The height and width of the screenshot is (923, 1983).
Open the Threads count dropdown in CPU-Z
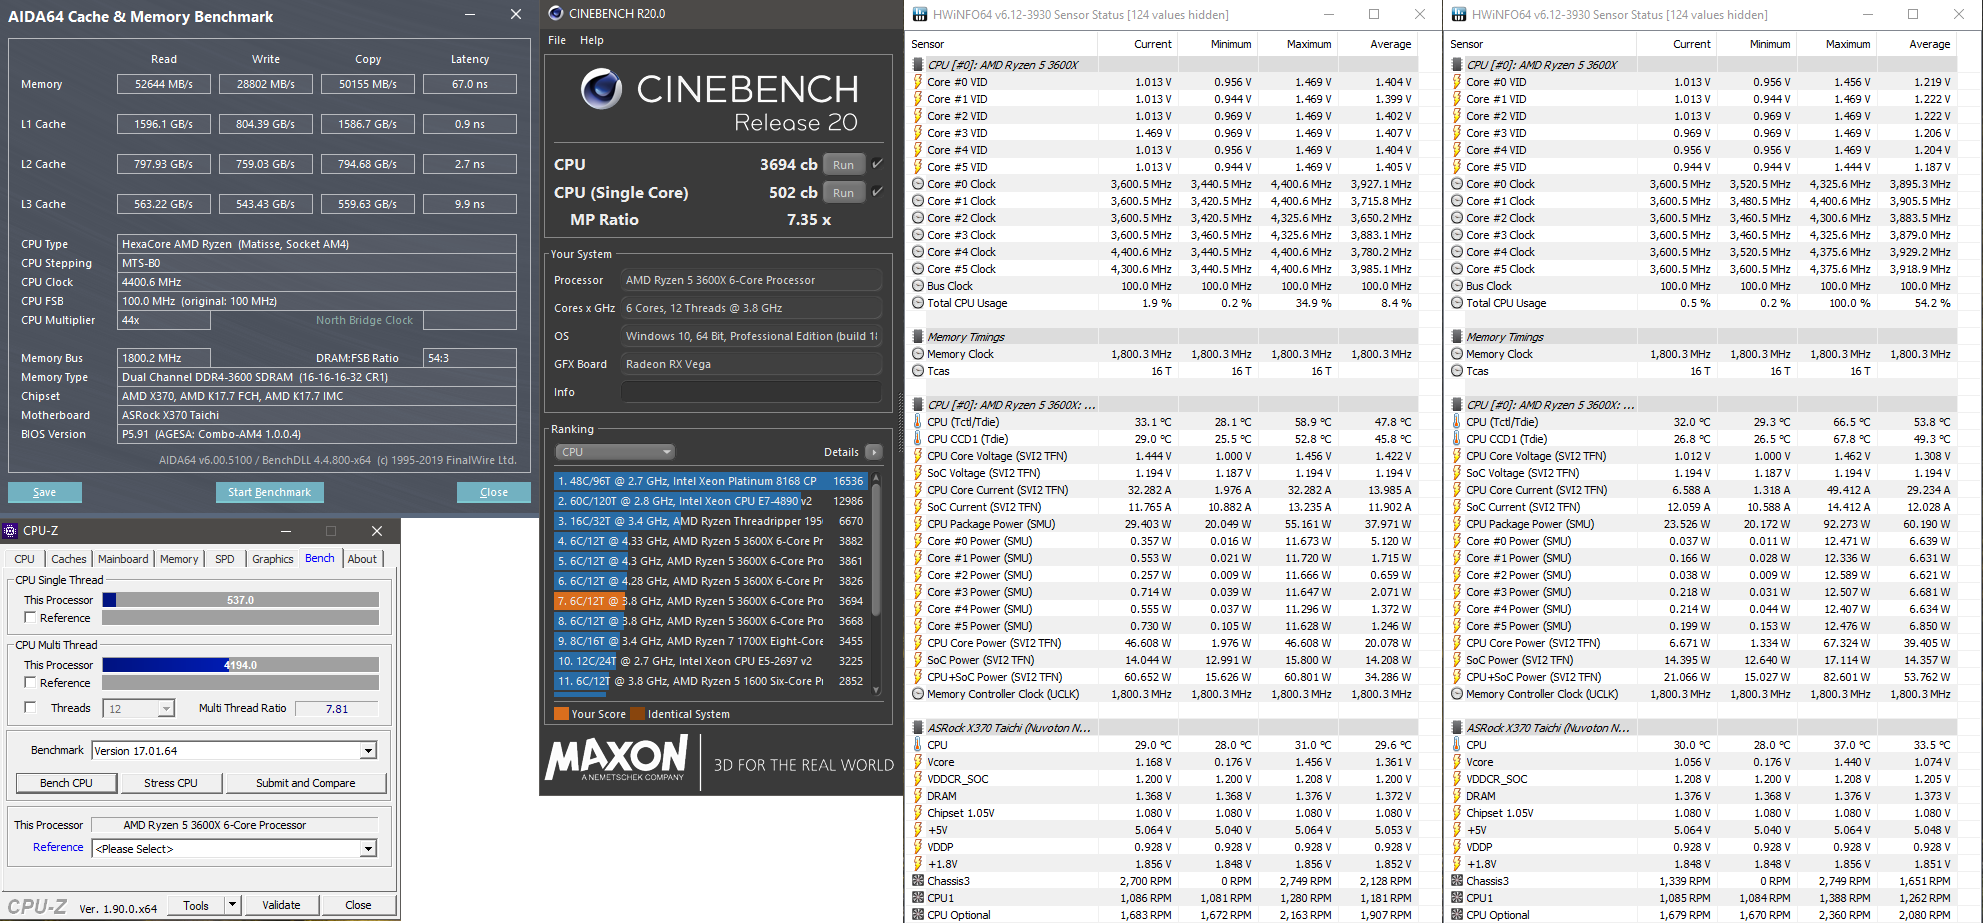[166, 709]
